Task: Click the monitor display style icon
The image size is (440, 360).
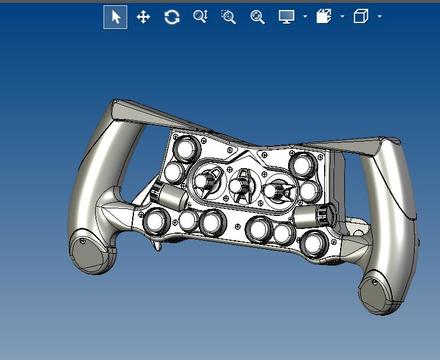Action: [x=287, y=17]
